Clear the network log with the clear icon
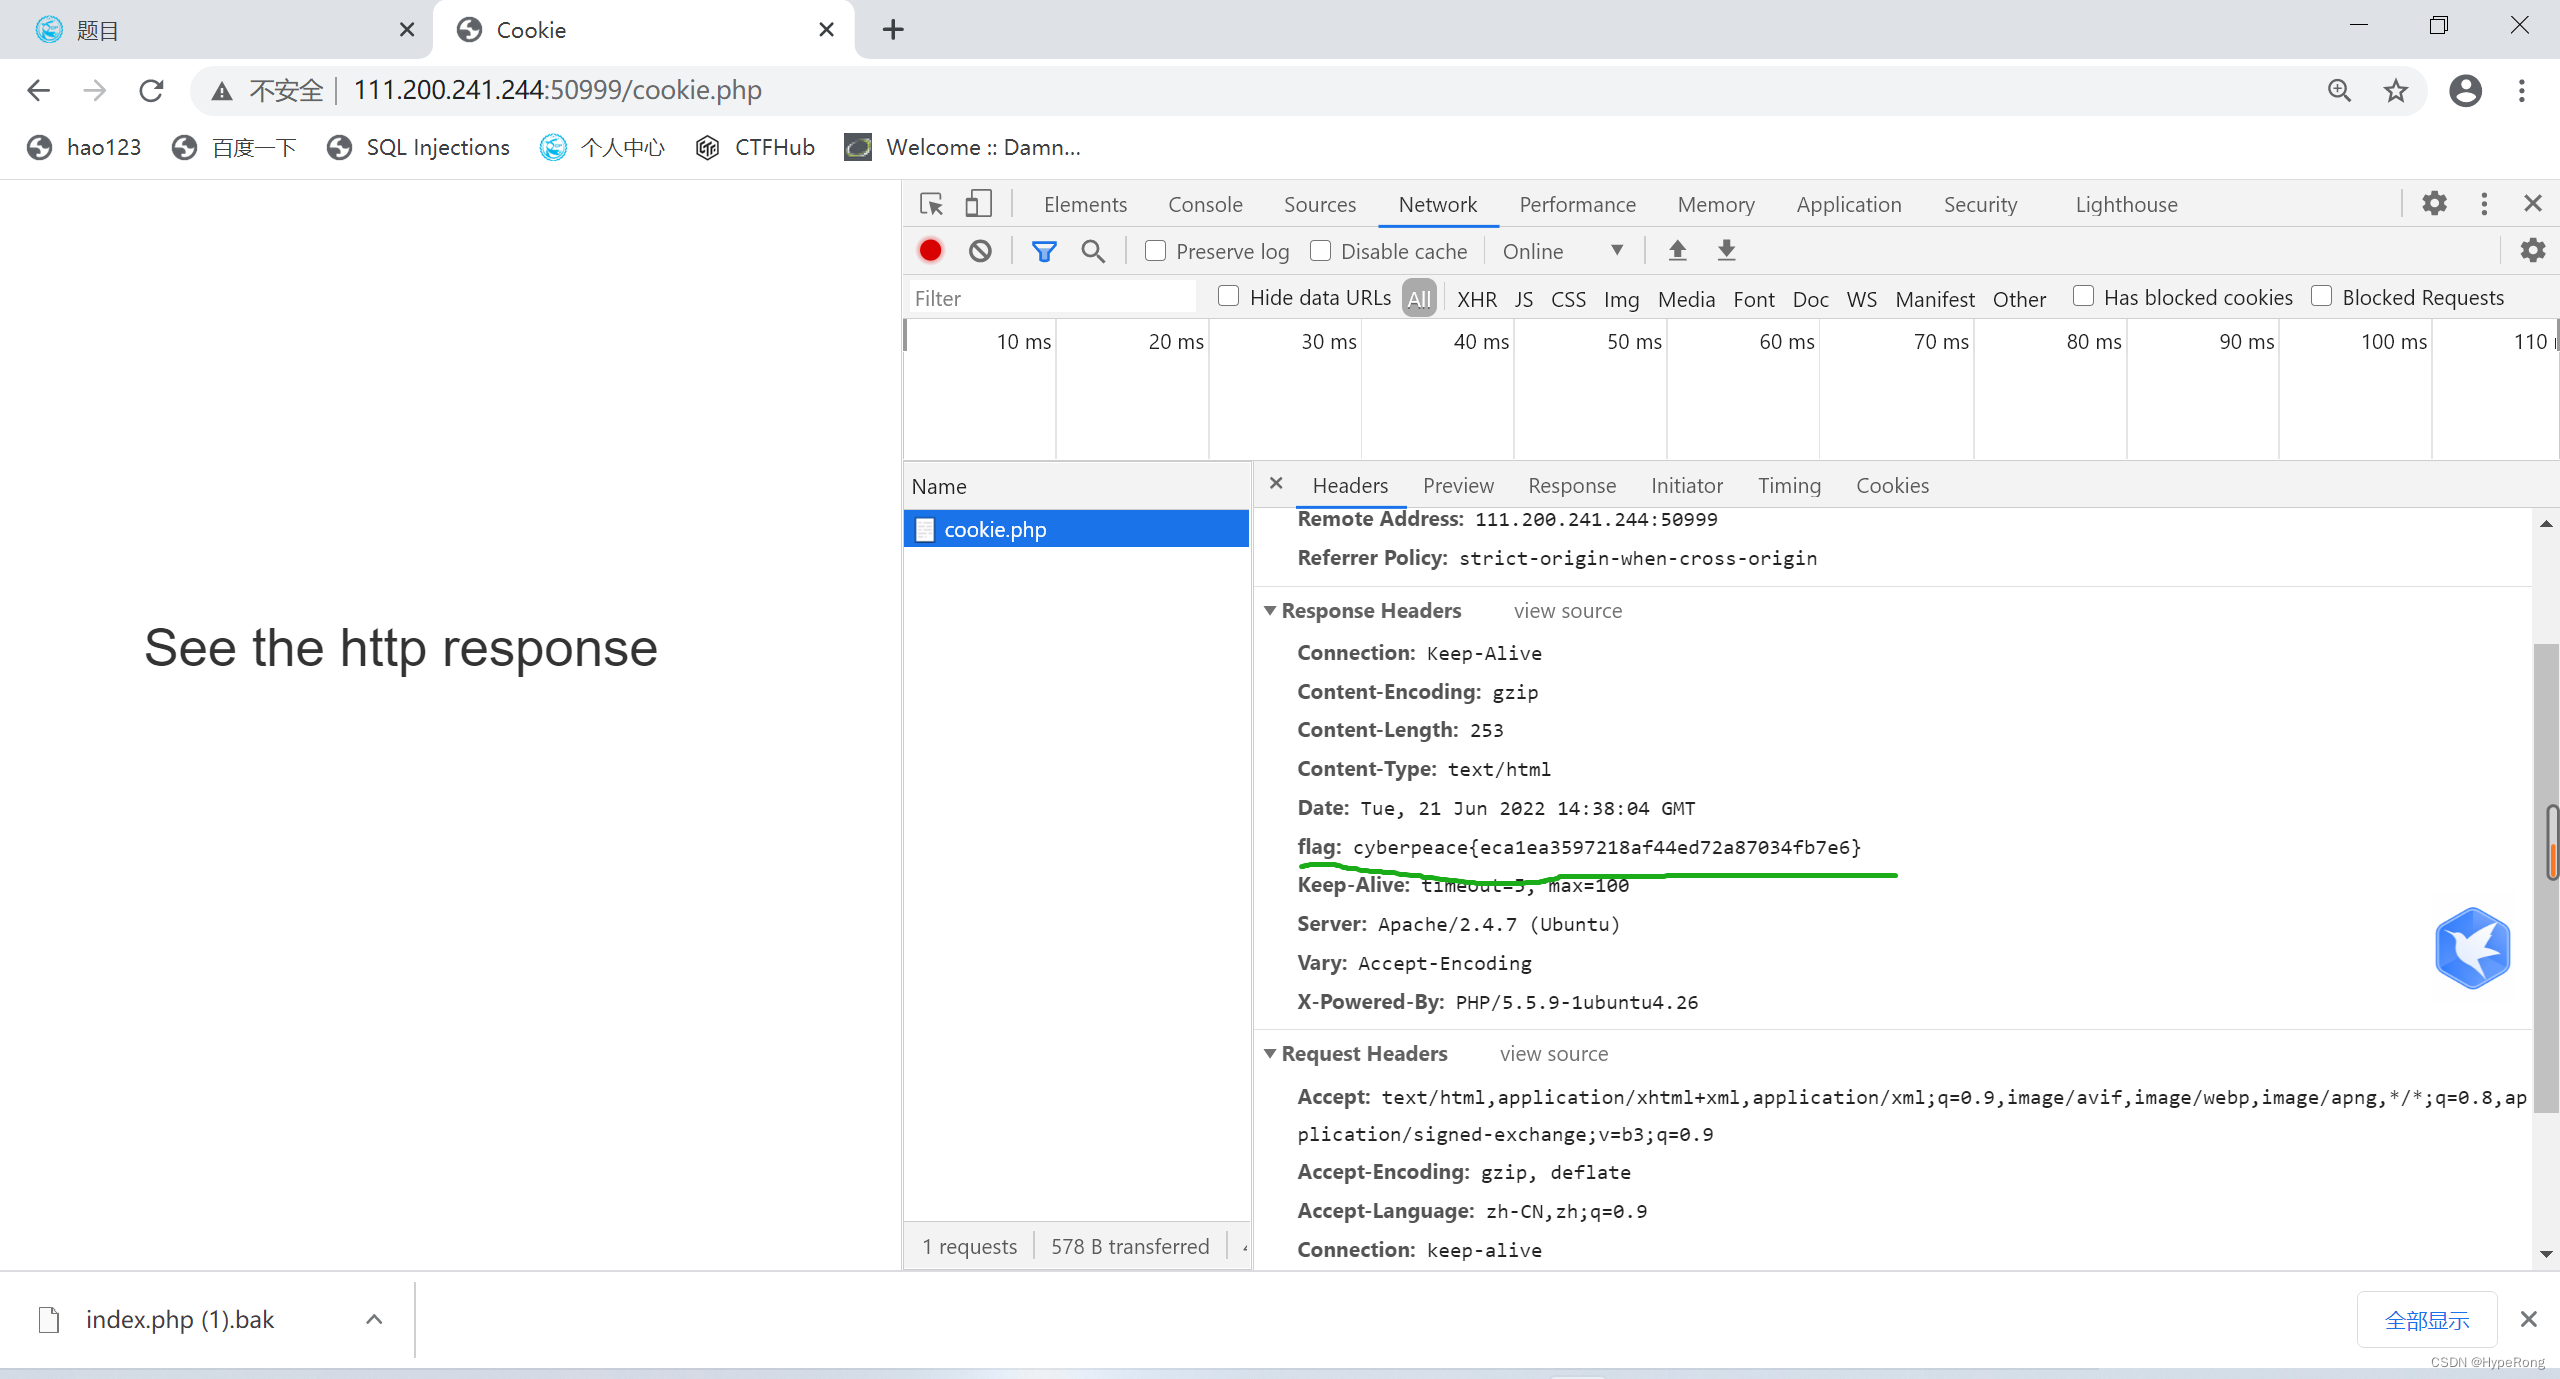Viewport: 2560px width, 1379px height. (980, 251)
